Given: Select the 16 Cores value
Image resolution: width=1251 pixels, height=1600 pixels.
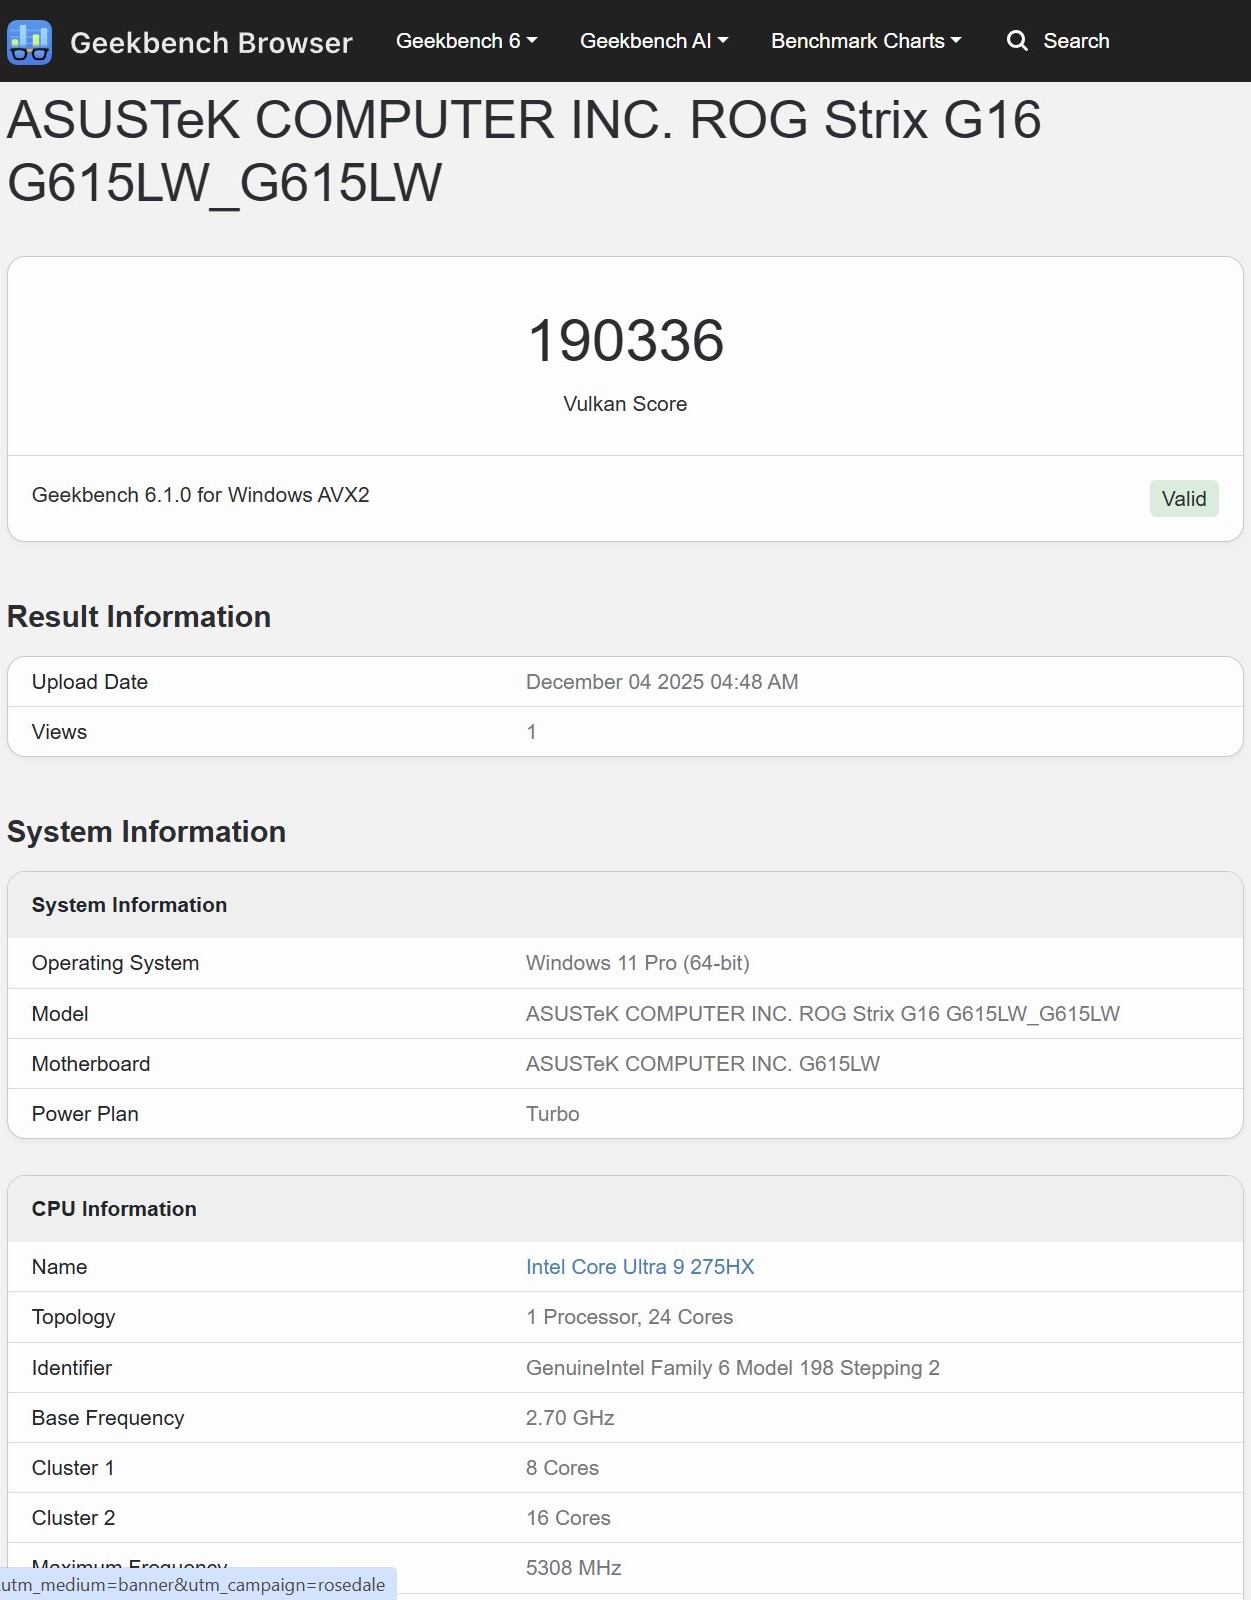Looking at the screenshot, I should point(569,1518).
